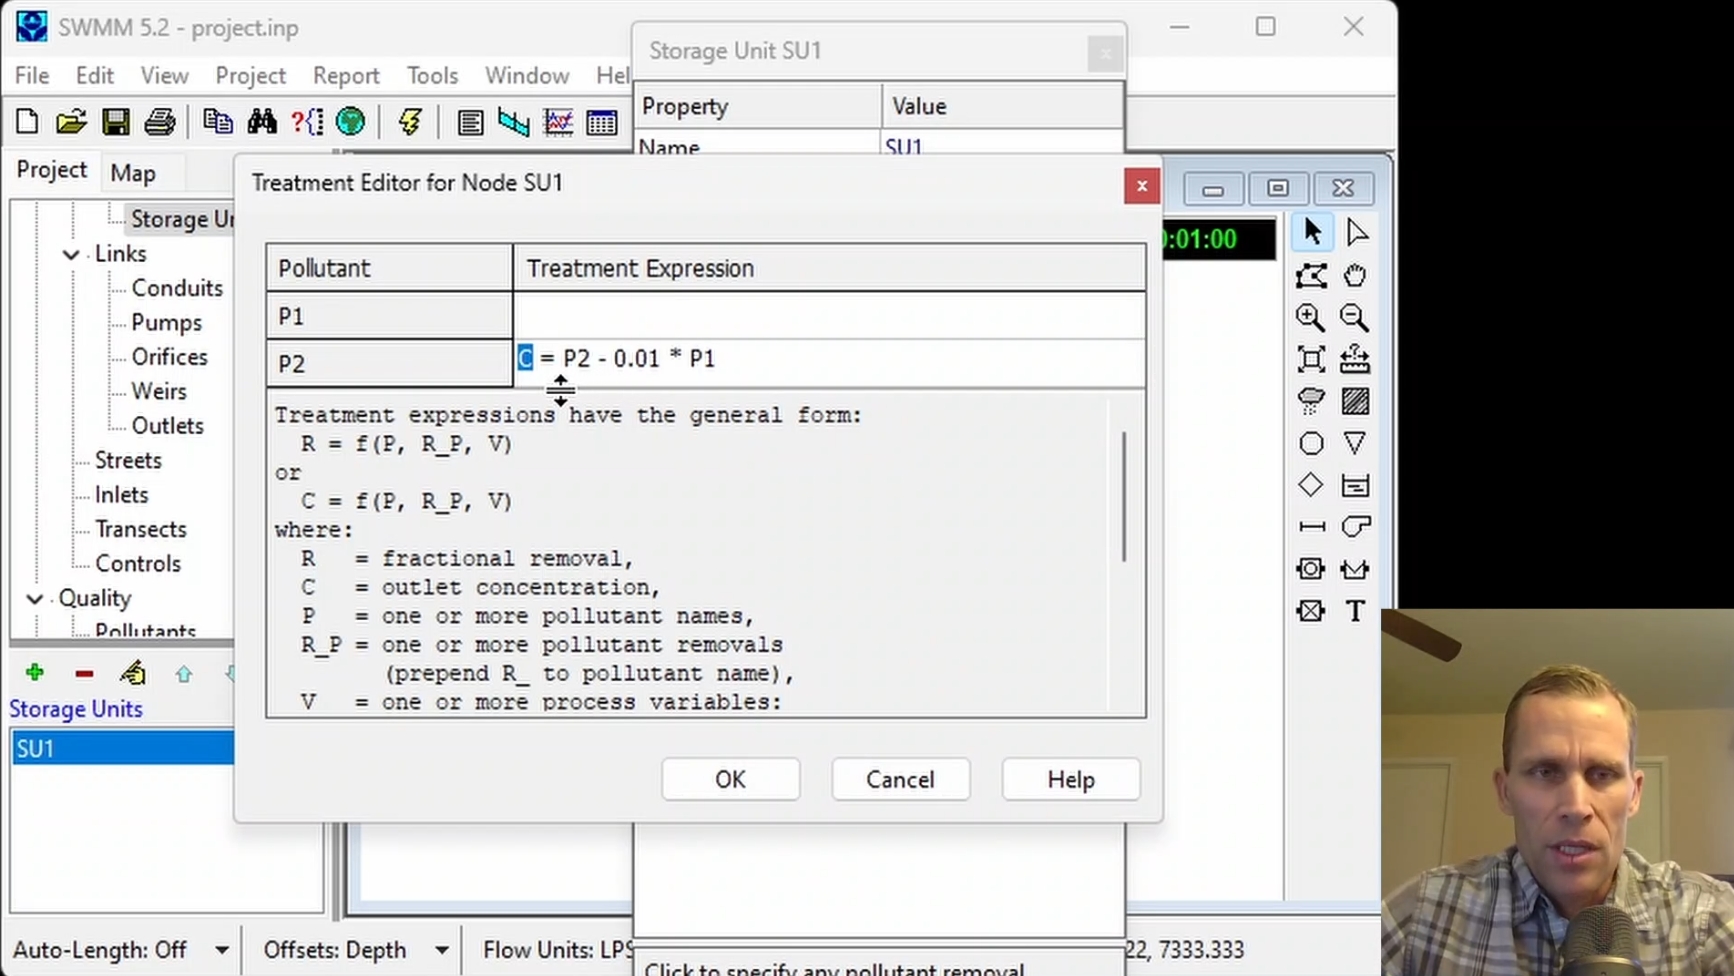The height and width of the screenshot is (976, 1734).
Task: Open the Project menu
Action: 250,76
